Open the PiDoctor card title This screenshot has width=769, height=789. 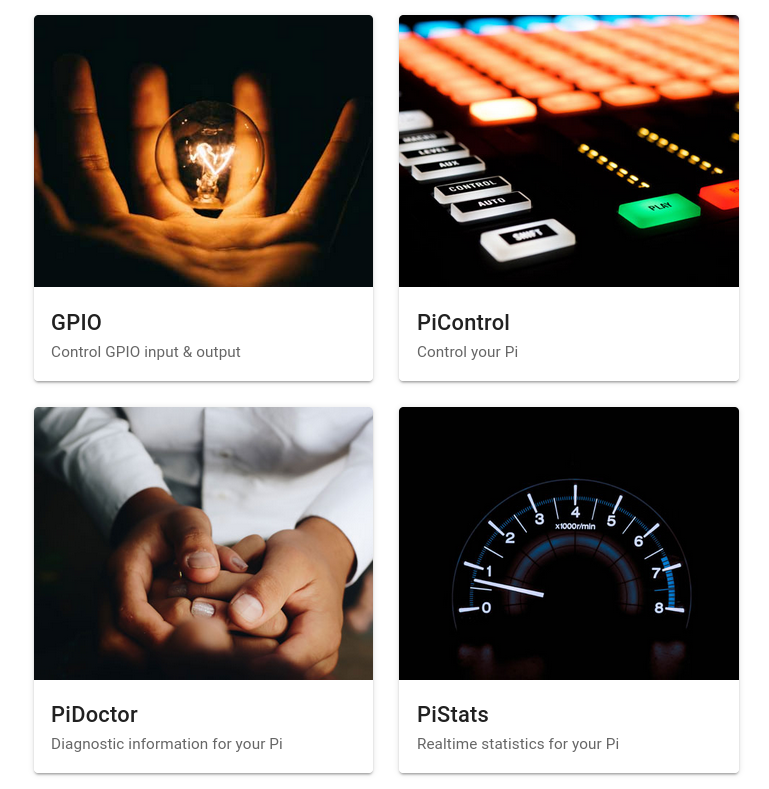[x=94, y=715]
